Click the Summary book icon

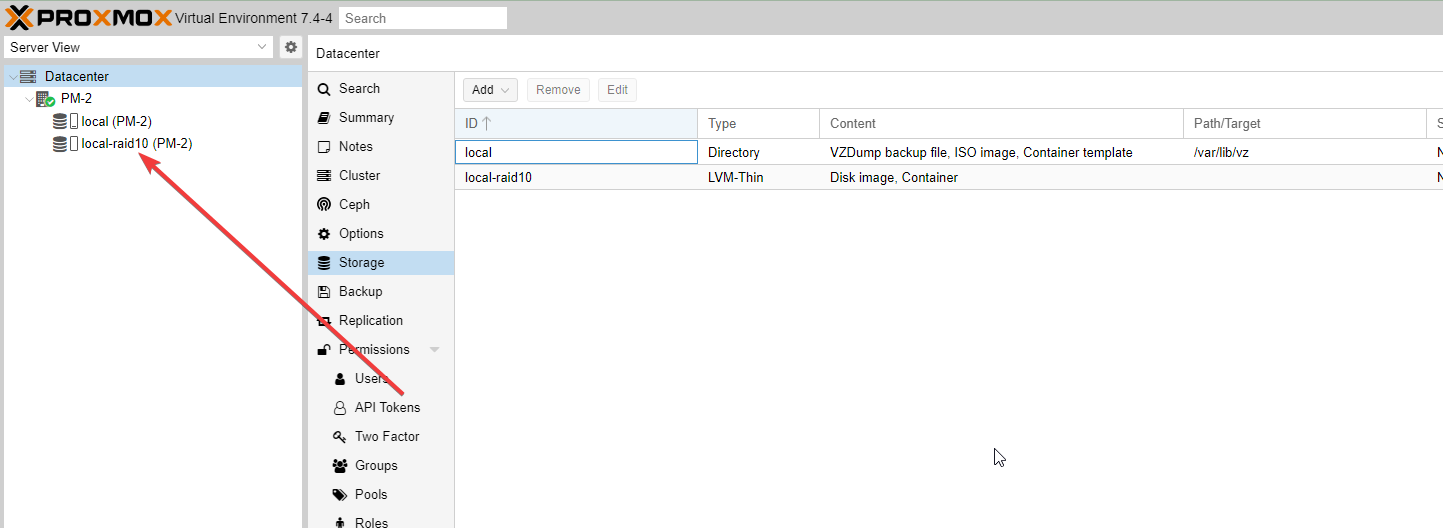(x=323, y=118)
